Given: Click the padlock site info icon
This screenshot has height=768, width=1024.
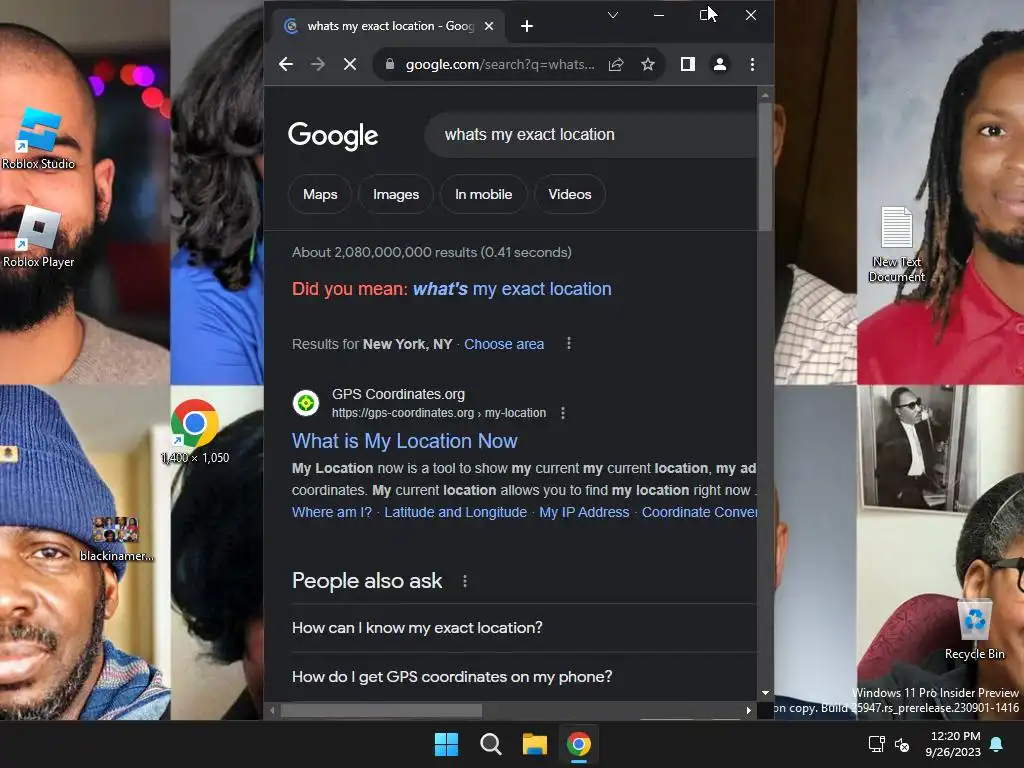Looking at the screenshot, I should [x=390, y=64].
